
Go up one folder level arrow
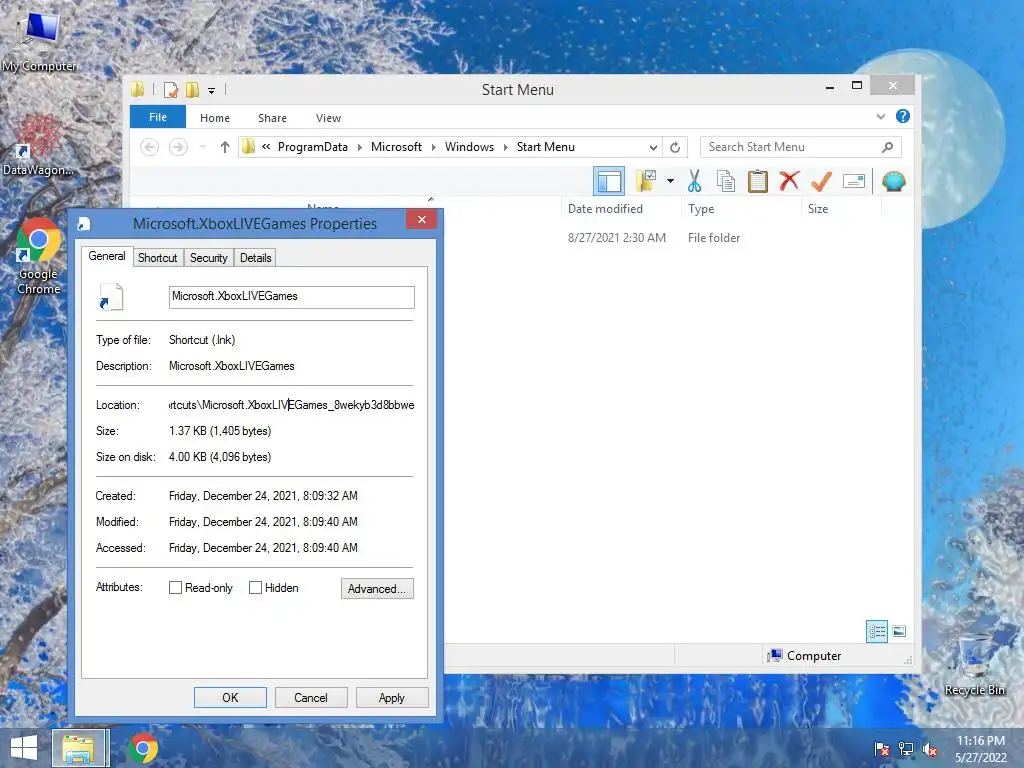(225, 147)
